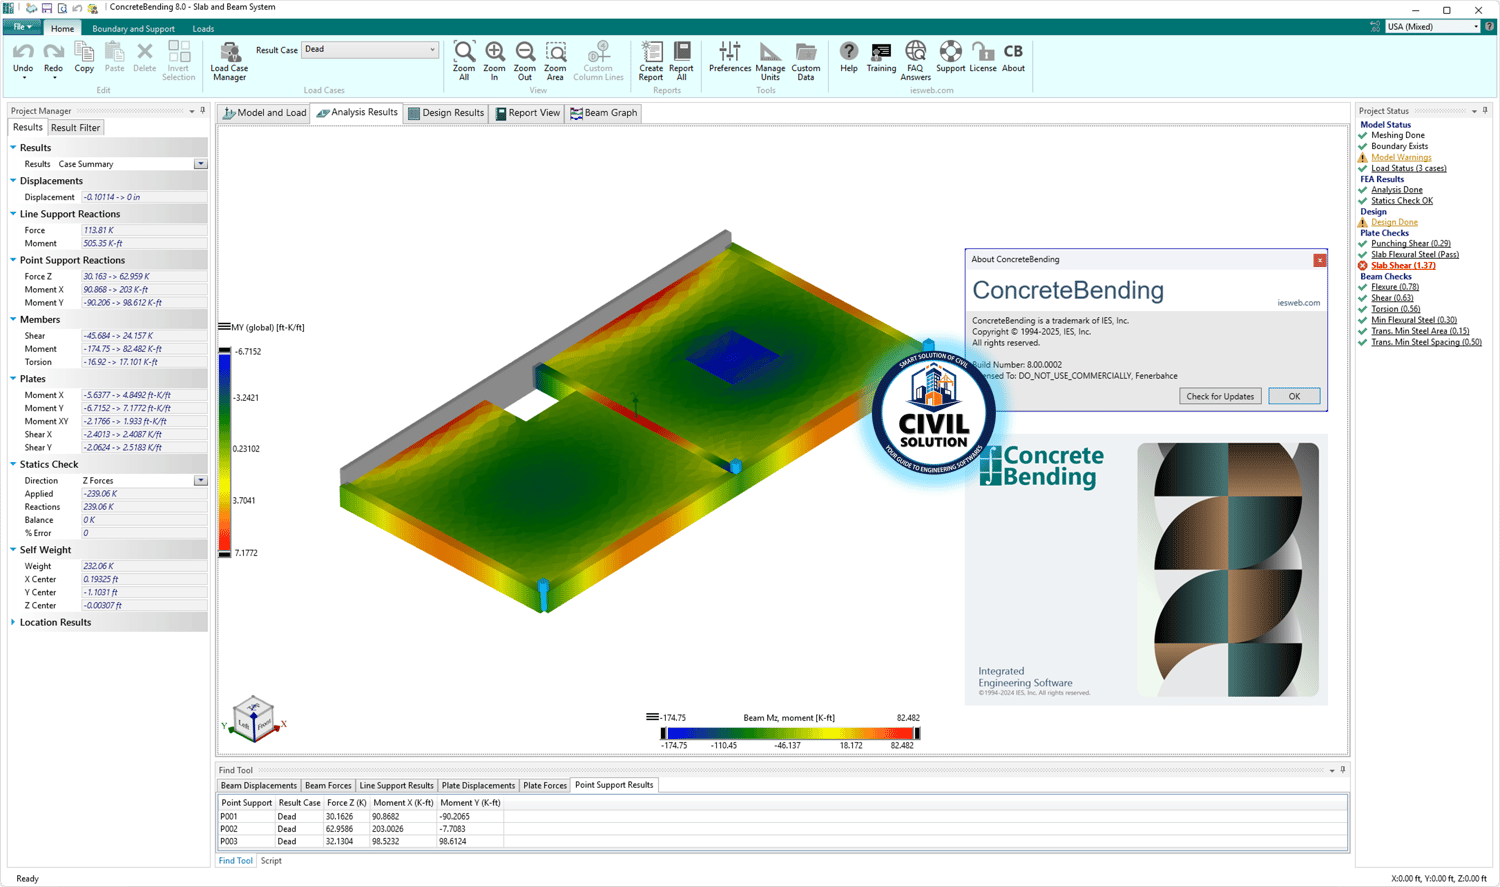Open the Result Case dropdown showing Dead
1500x887 pixels.
click(370, 49)
